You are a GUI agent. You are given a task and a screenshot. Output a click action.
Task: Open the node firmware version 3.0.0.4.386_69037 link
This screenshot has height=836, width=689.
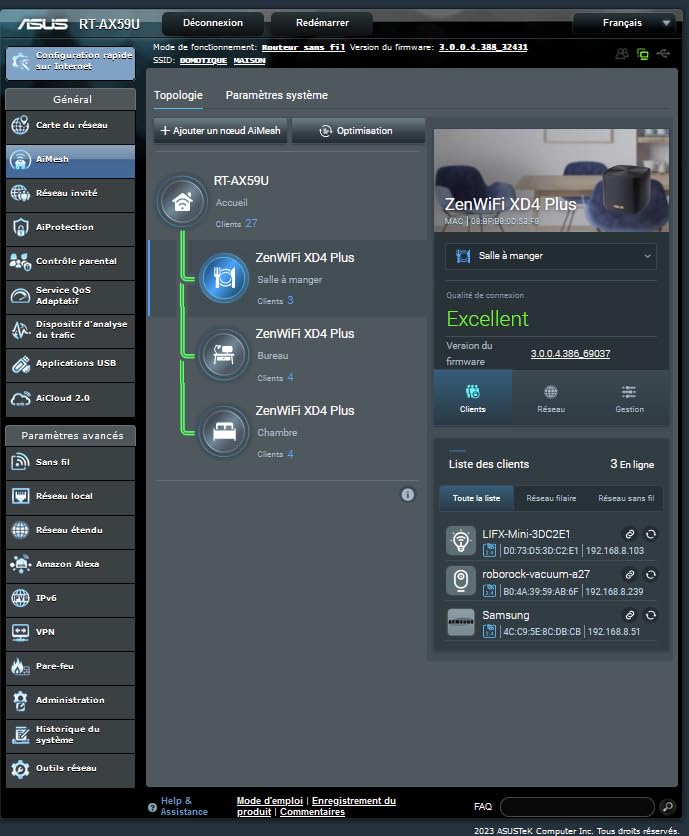click(570, 353)
